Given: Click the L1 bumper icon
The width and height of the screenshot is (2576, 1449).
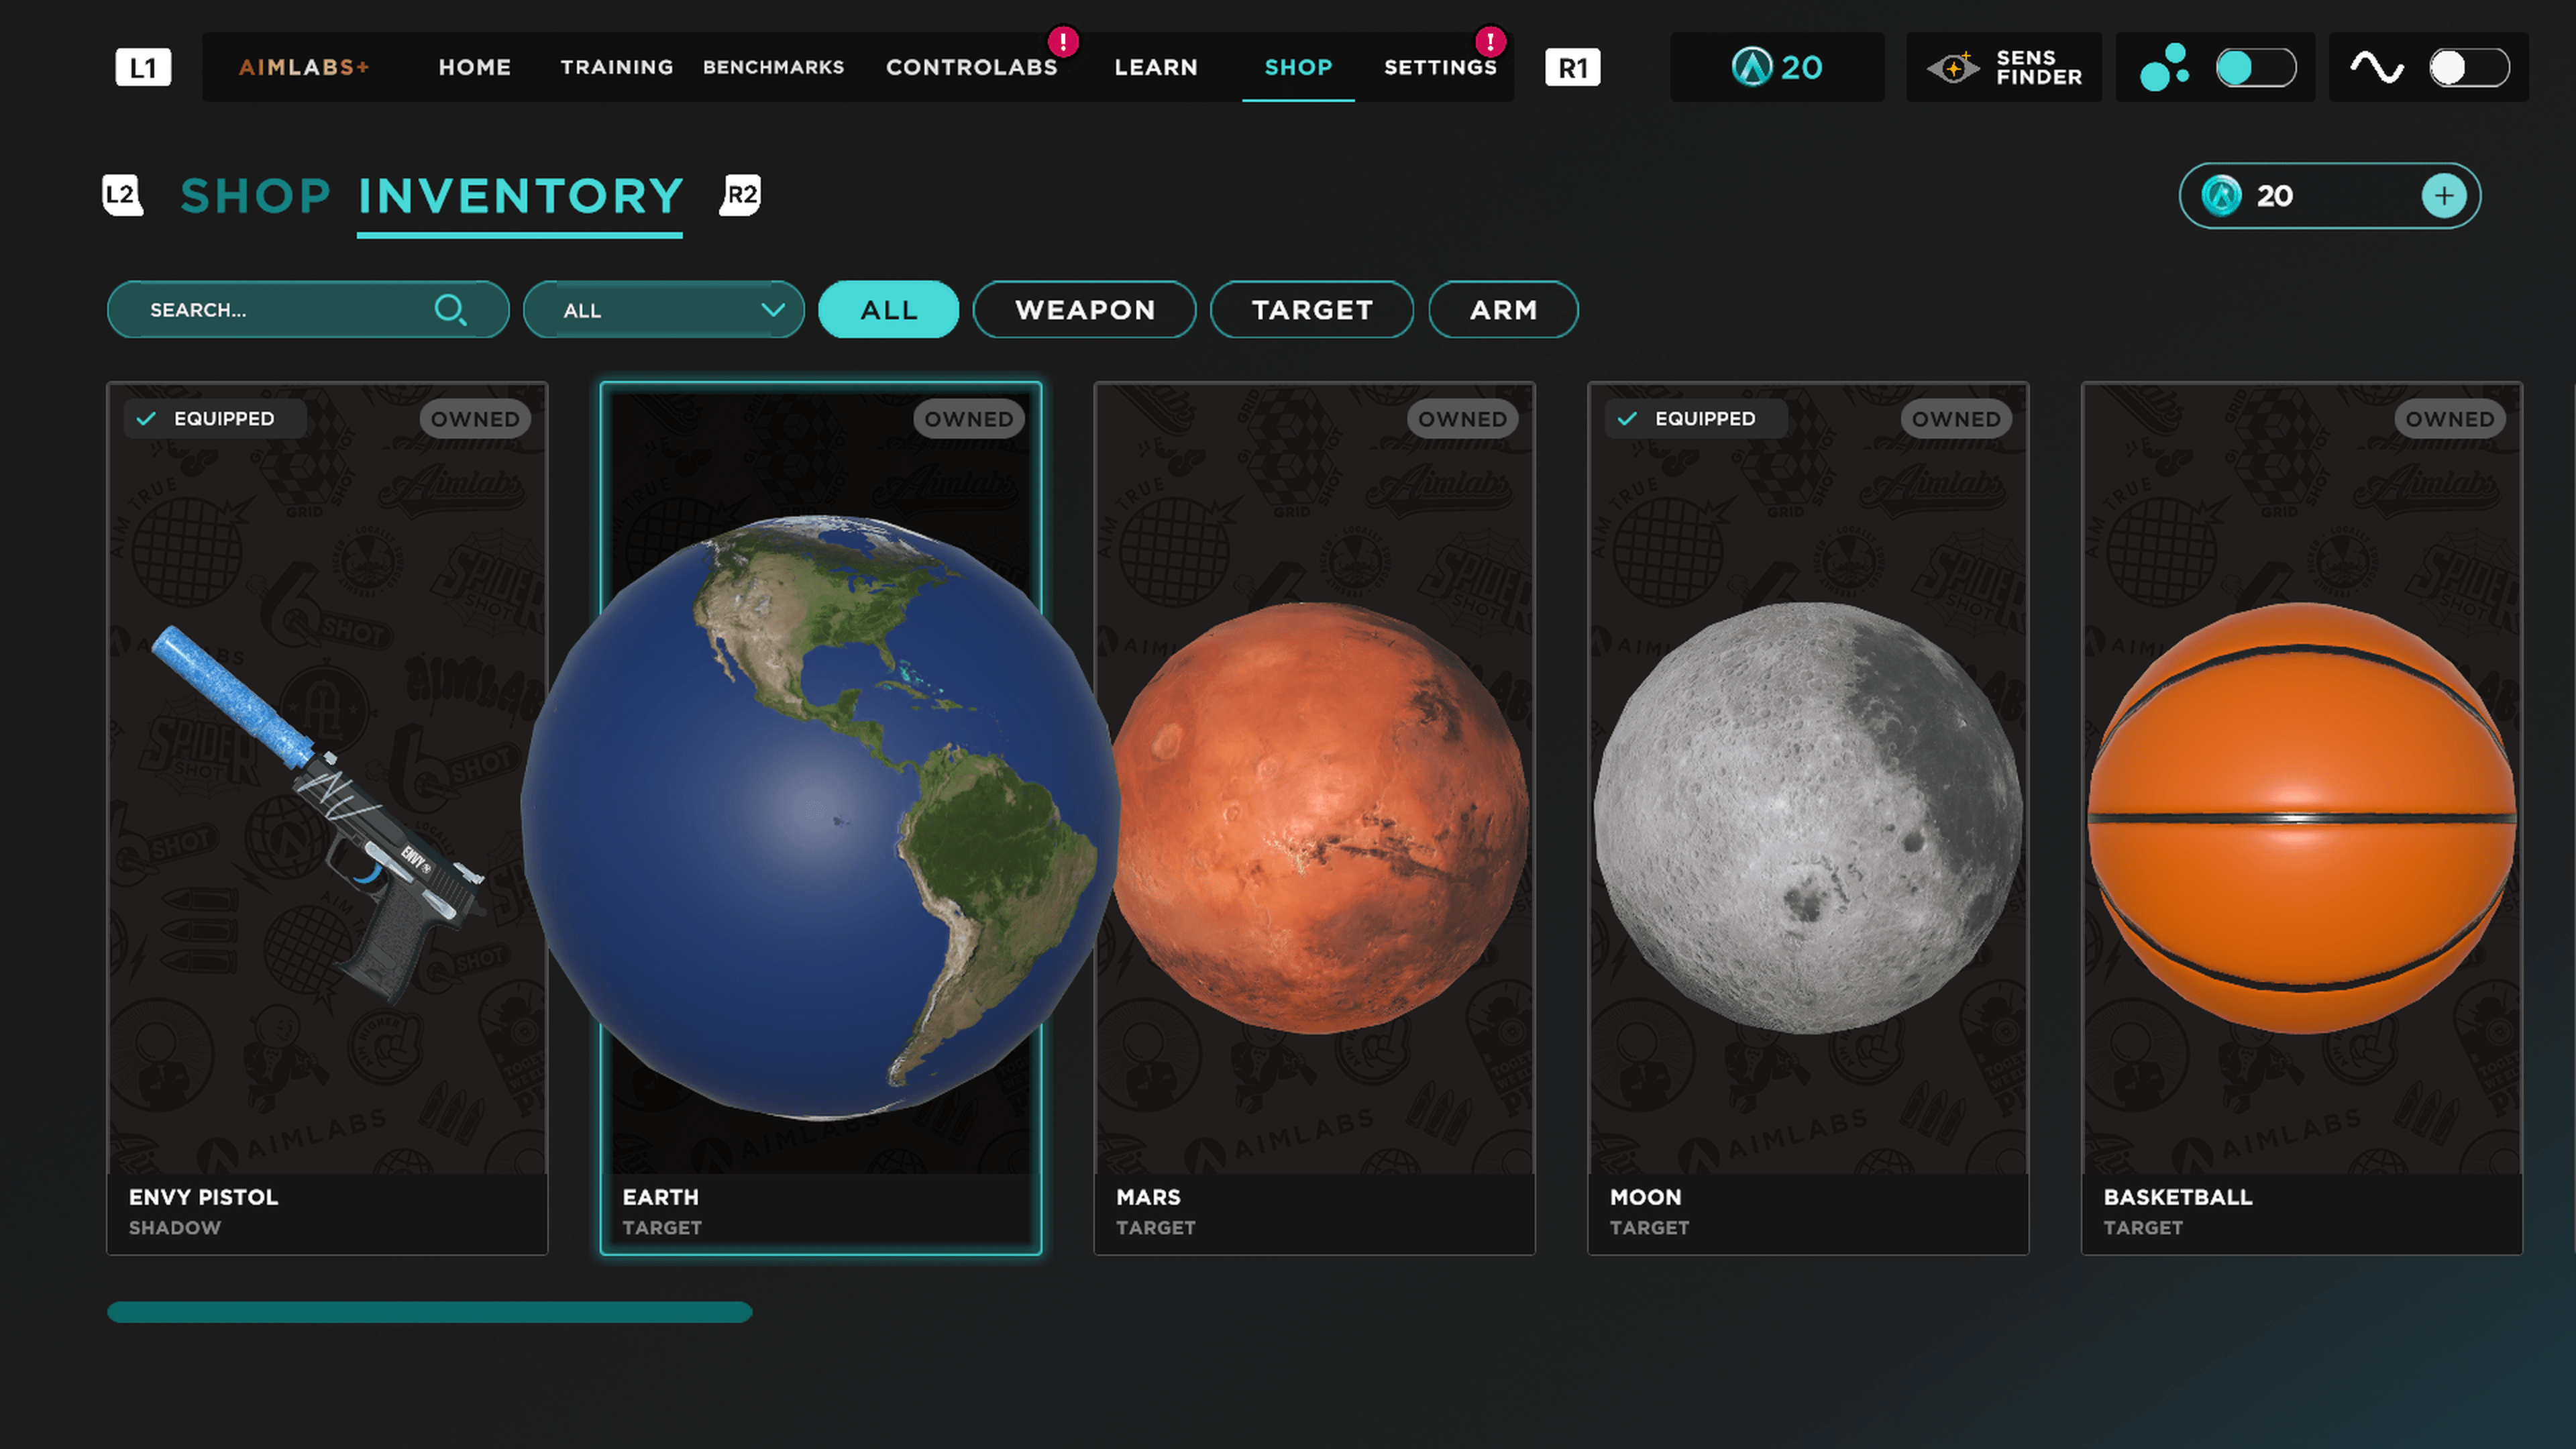Looking at the screenshot, I should (x=143, y=67).
